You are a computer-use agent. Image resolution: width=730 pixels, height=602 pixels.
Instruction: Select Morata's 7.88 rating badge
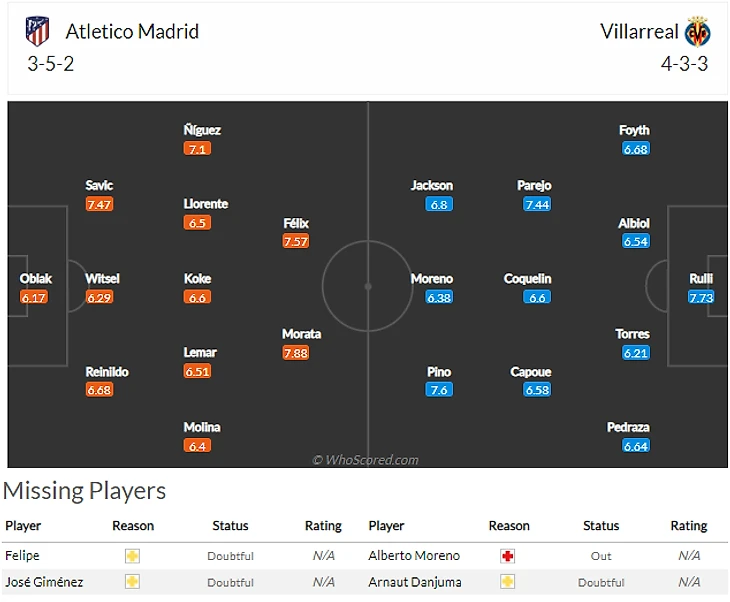295,353
